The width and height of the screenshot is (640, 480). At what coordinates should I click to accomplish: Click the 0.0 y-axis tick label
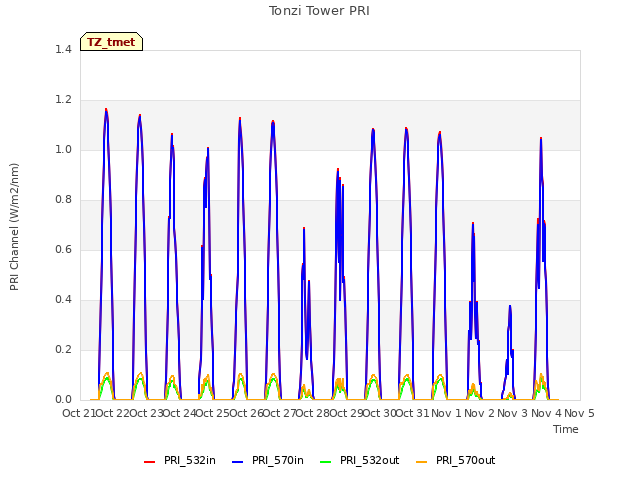click(63, 400)
